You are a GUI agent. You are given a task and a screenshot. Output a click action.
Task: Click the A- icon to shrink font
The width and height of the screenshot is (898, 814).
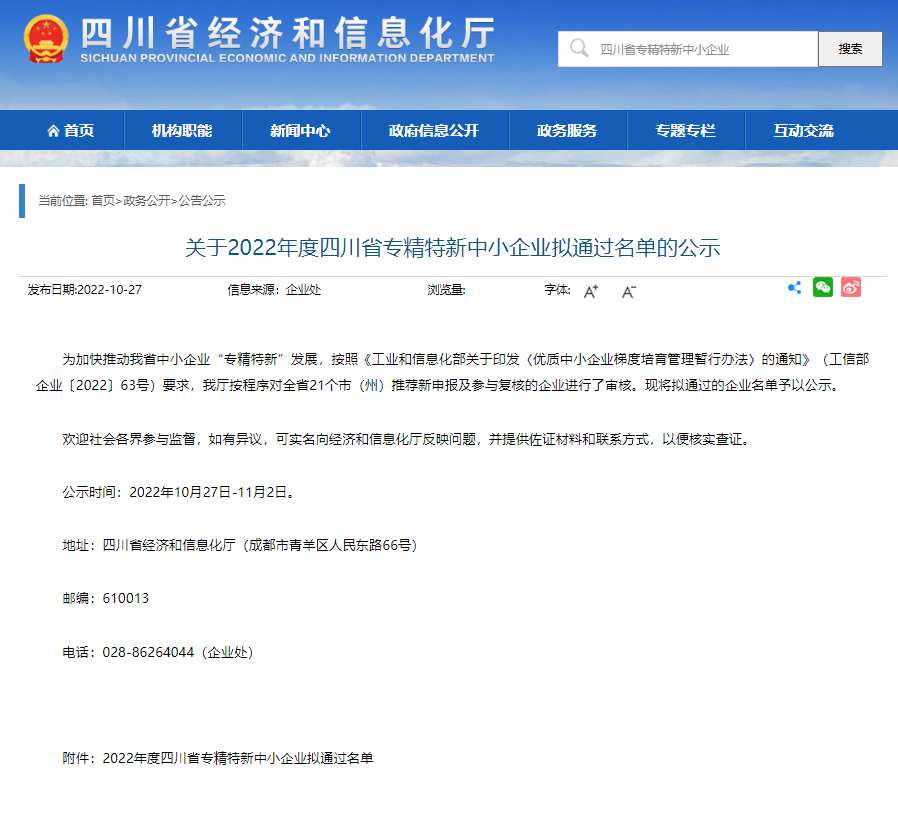[628, 291]
